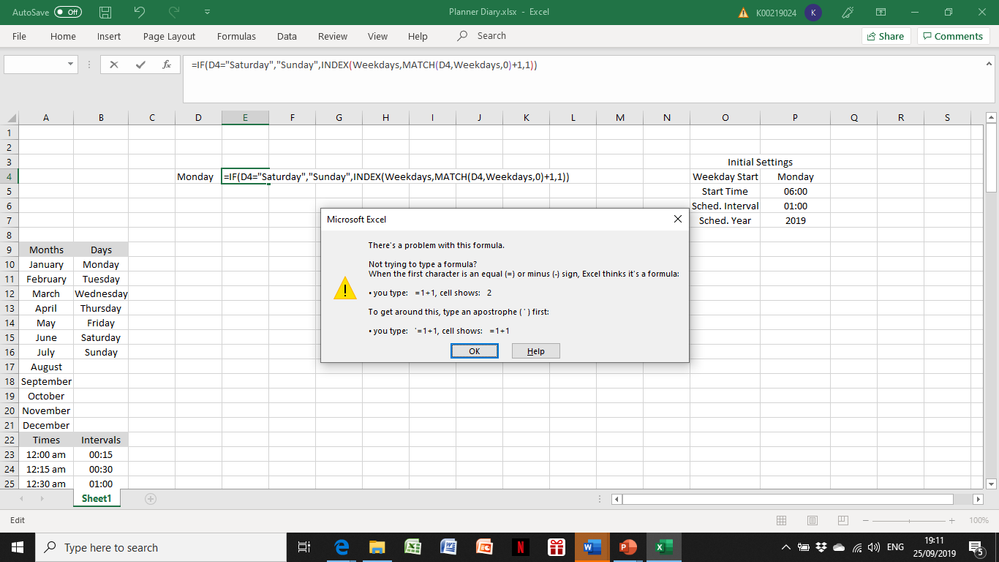The width and height of the screenshot is (999, 562).
Task: Open the Help tab
Action: click(x=417, y=36)
